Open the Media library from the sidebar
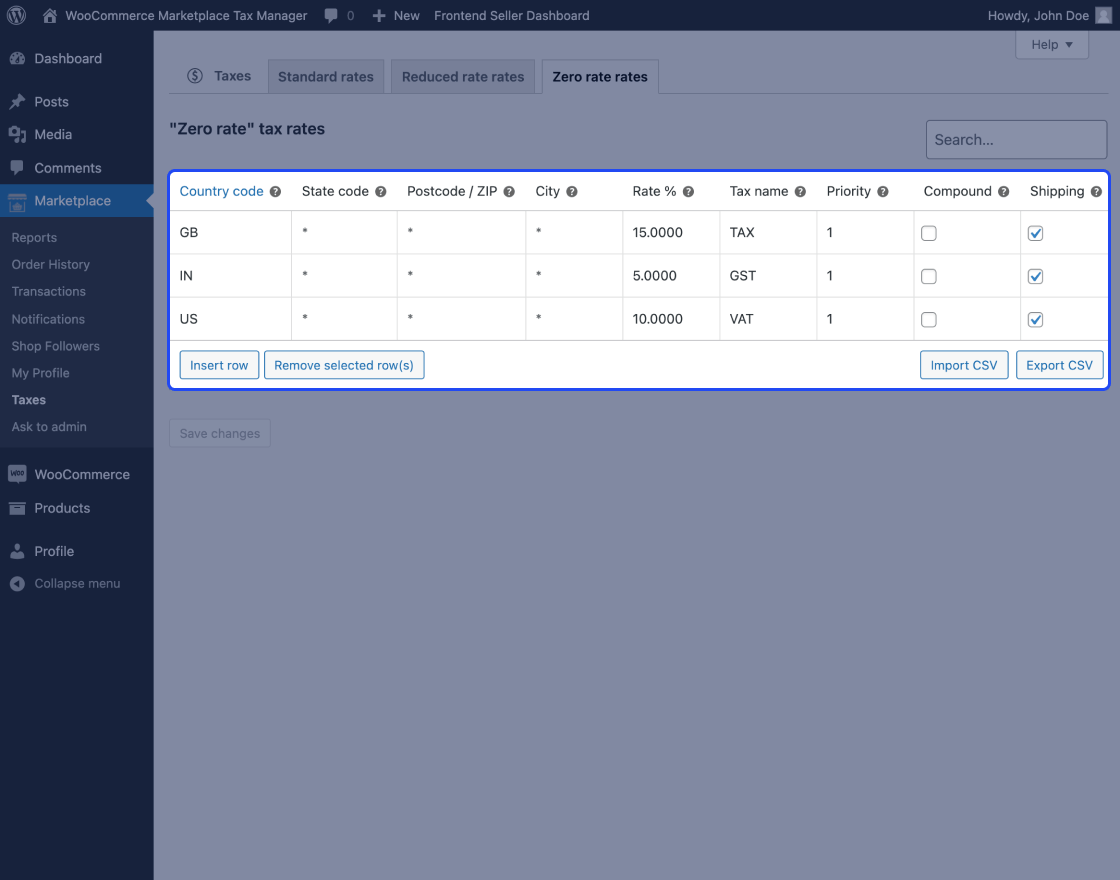1120x880 pixels. [x=50, y=134]
